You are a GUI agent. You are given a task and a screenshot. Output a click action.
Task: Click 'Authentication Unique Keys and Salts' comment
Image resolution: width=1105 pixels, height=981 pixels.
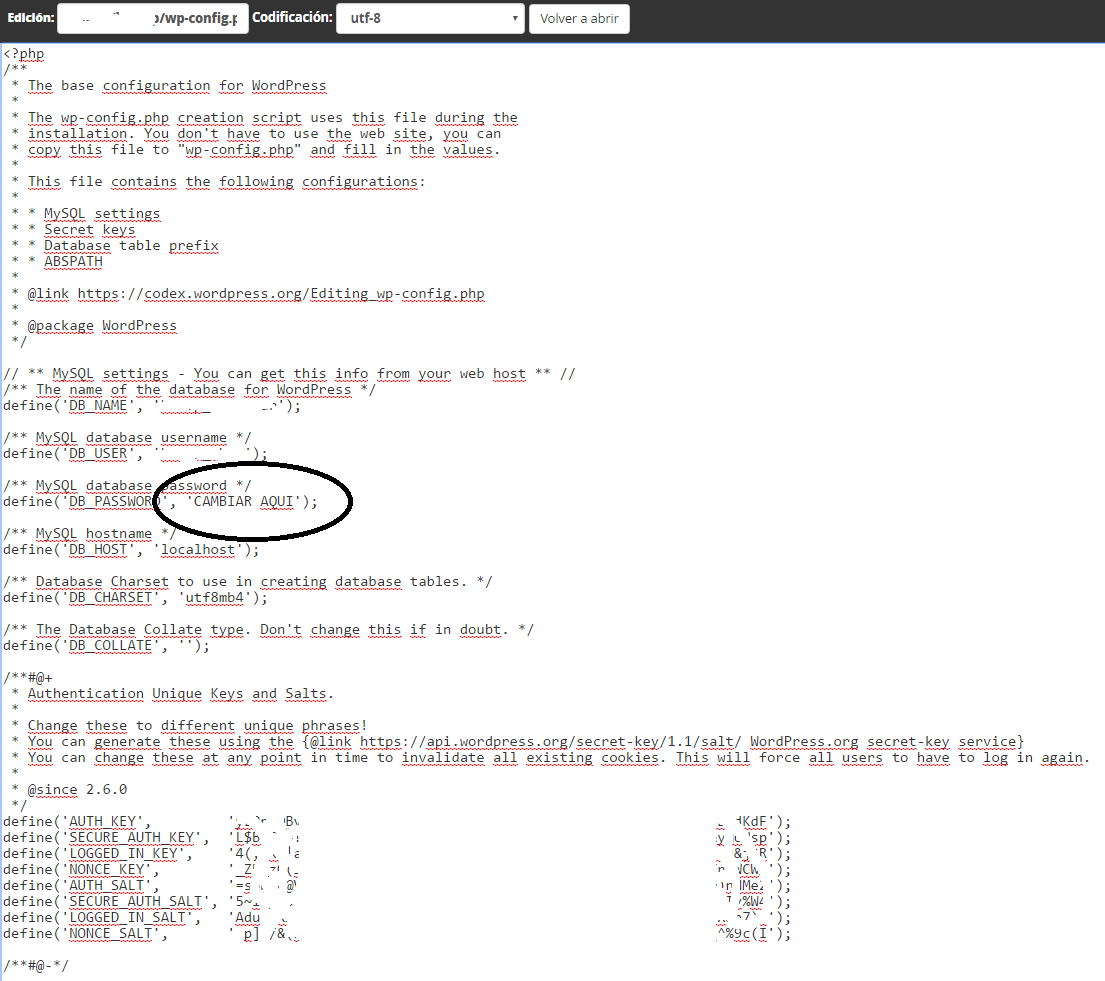pos(180,693)
